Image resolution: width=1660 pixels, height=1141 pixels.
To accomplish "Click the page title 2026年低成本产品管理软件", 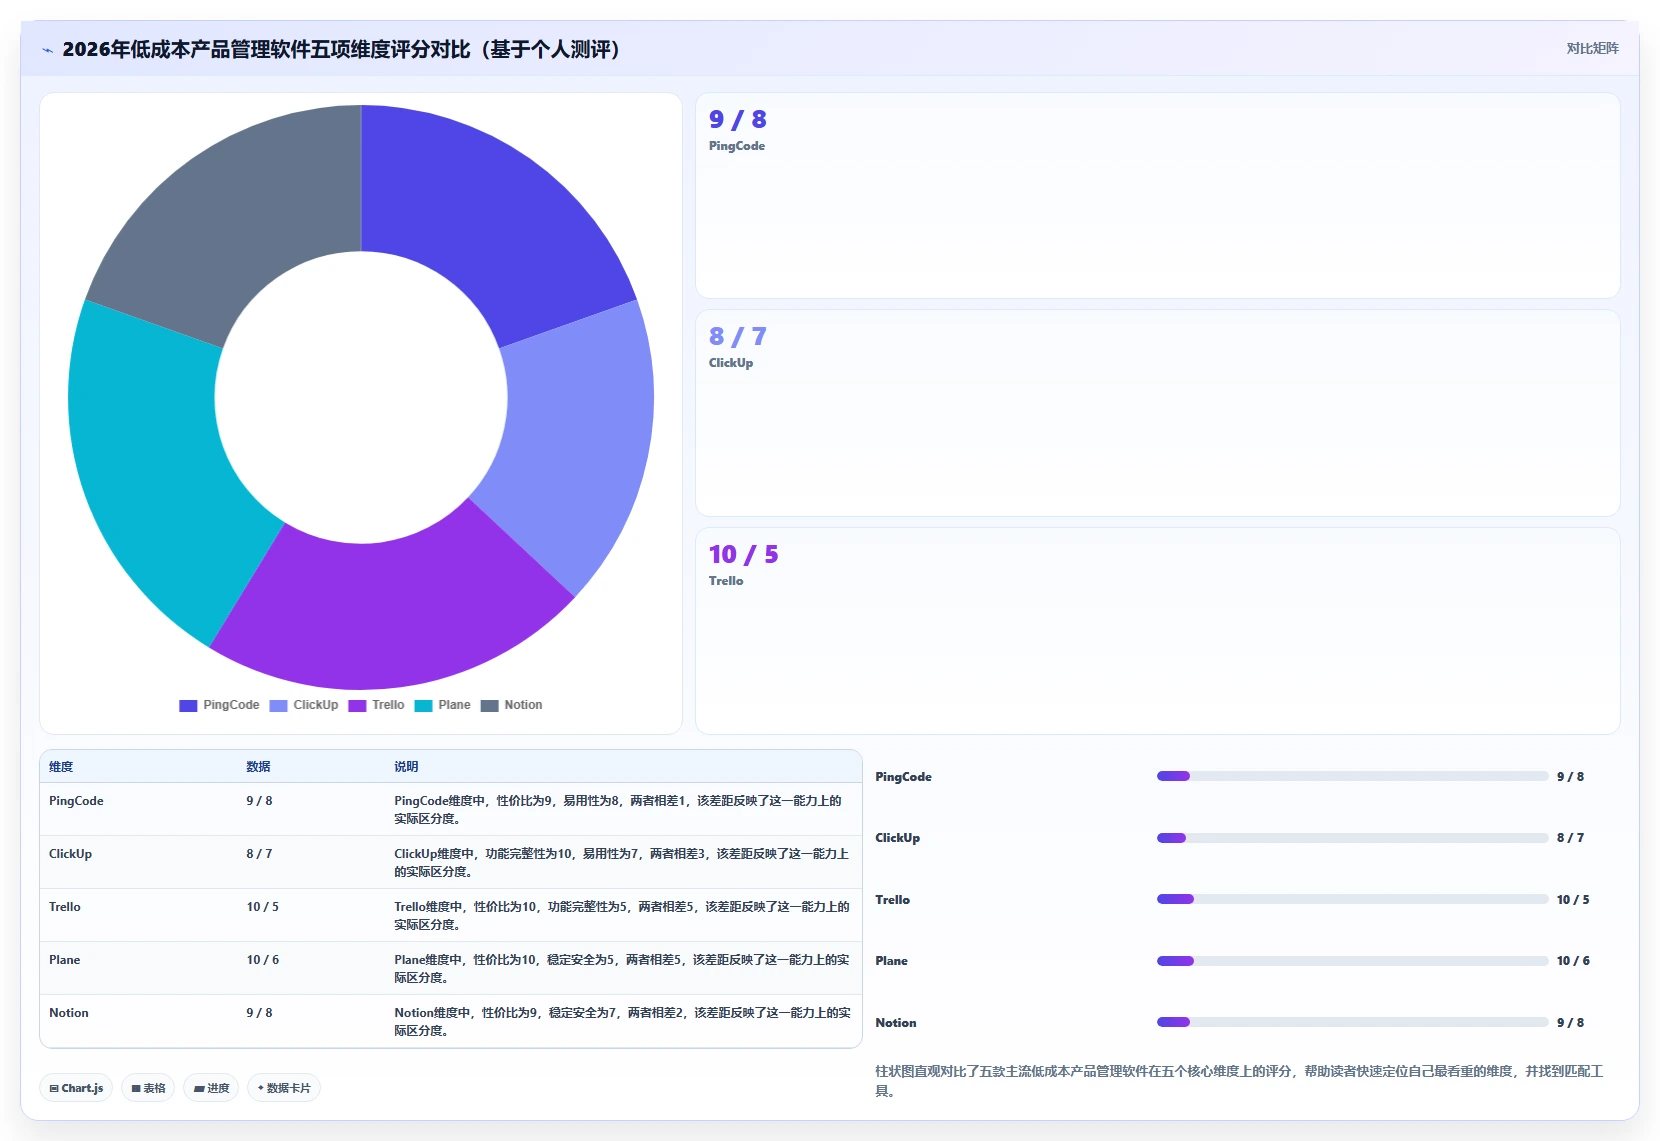I will [x=341, y=49].
